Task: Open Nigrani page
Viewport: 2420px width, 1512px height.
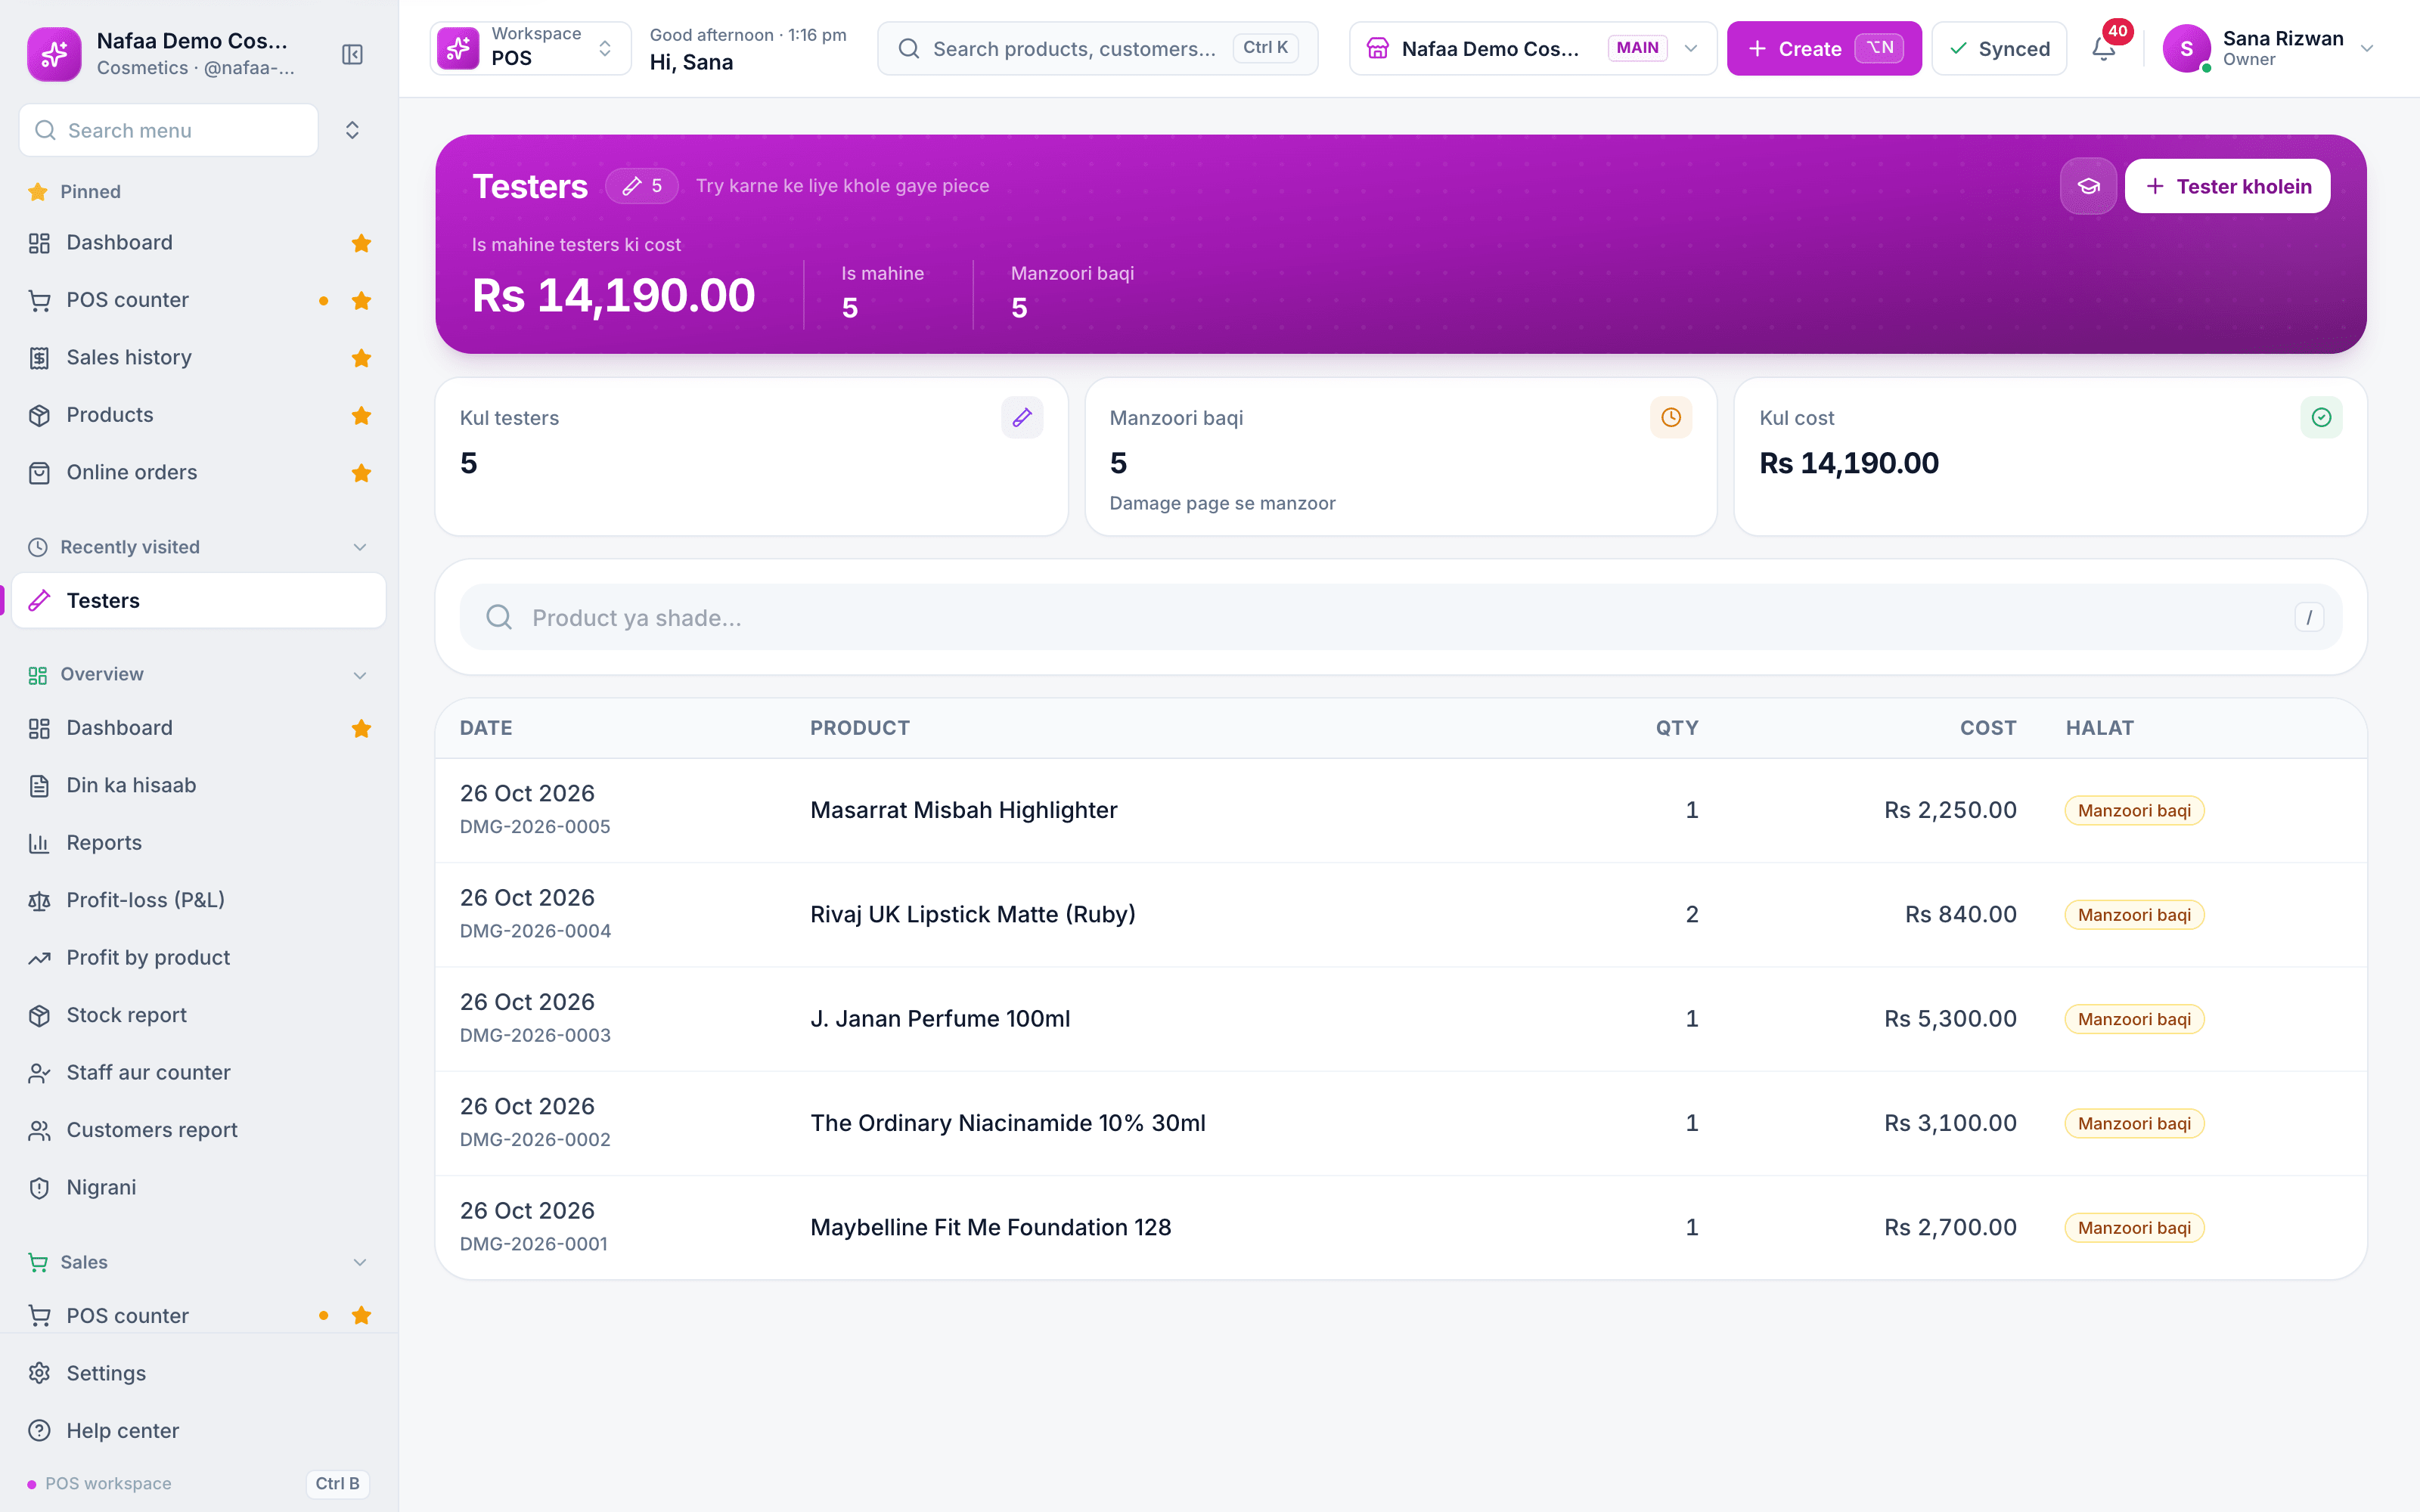Action: [199, 1187]
